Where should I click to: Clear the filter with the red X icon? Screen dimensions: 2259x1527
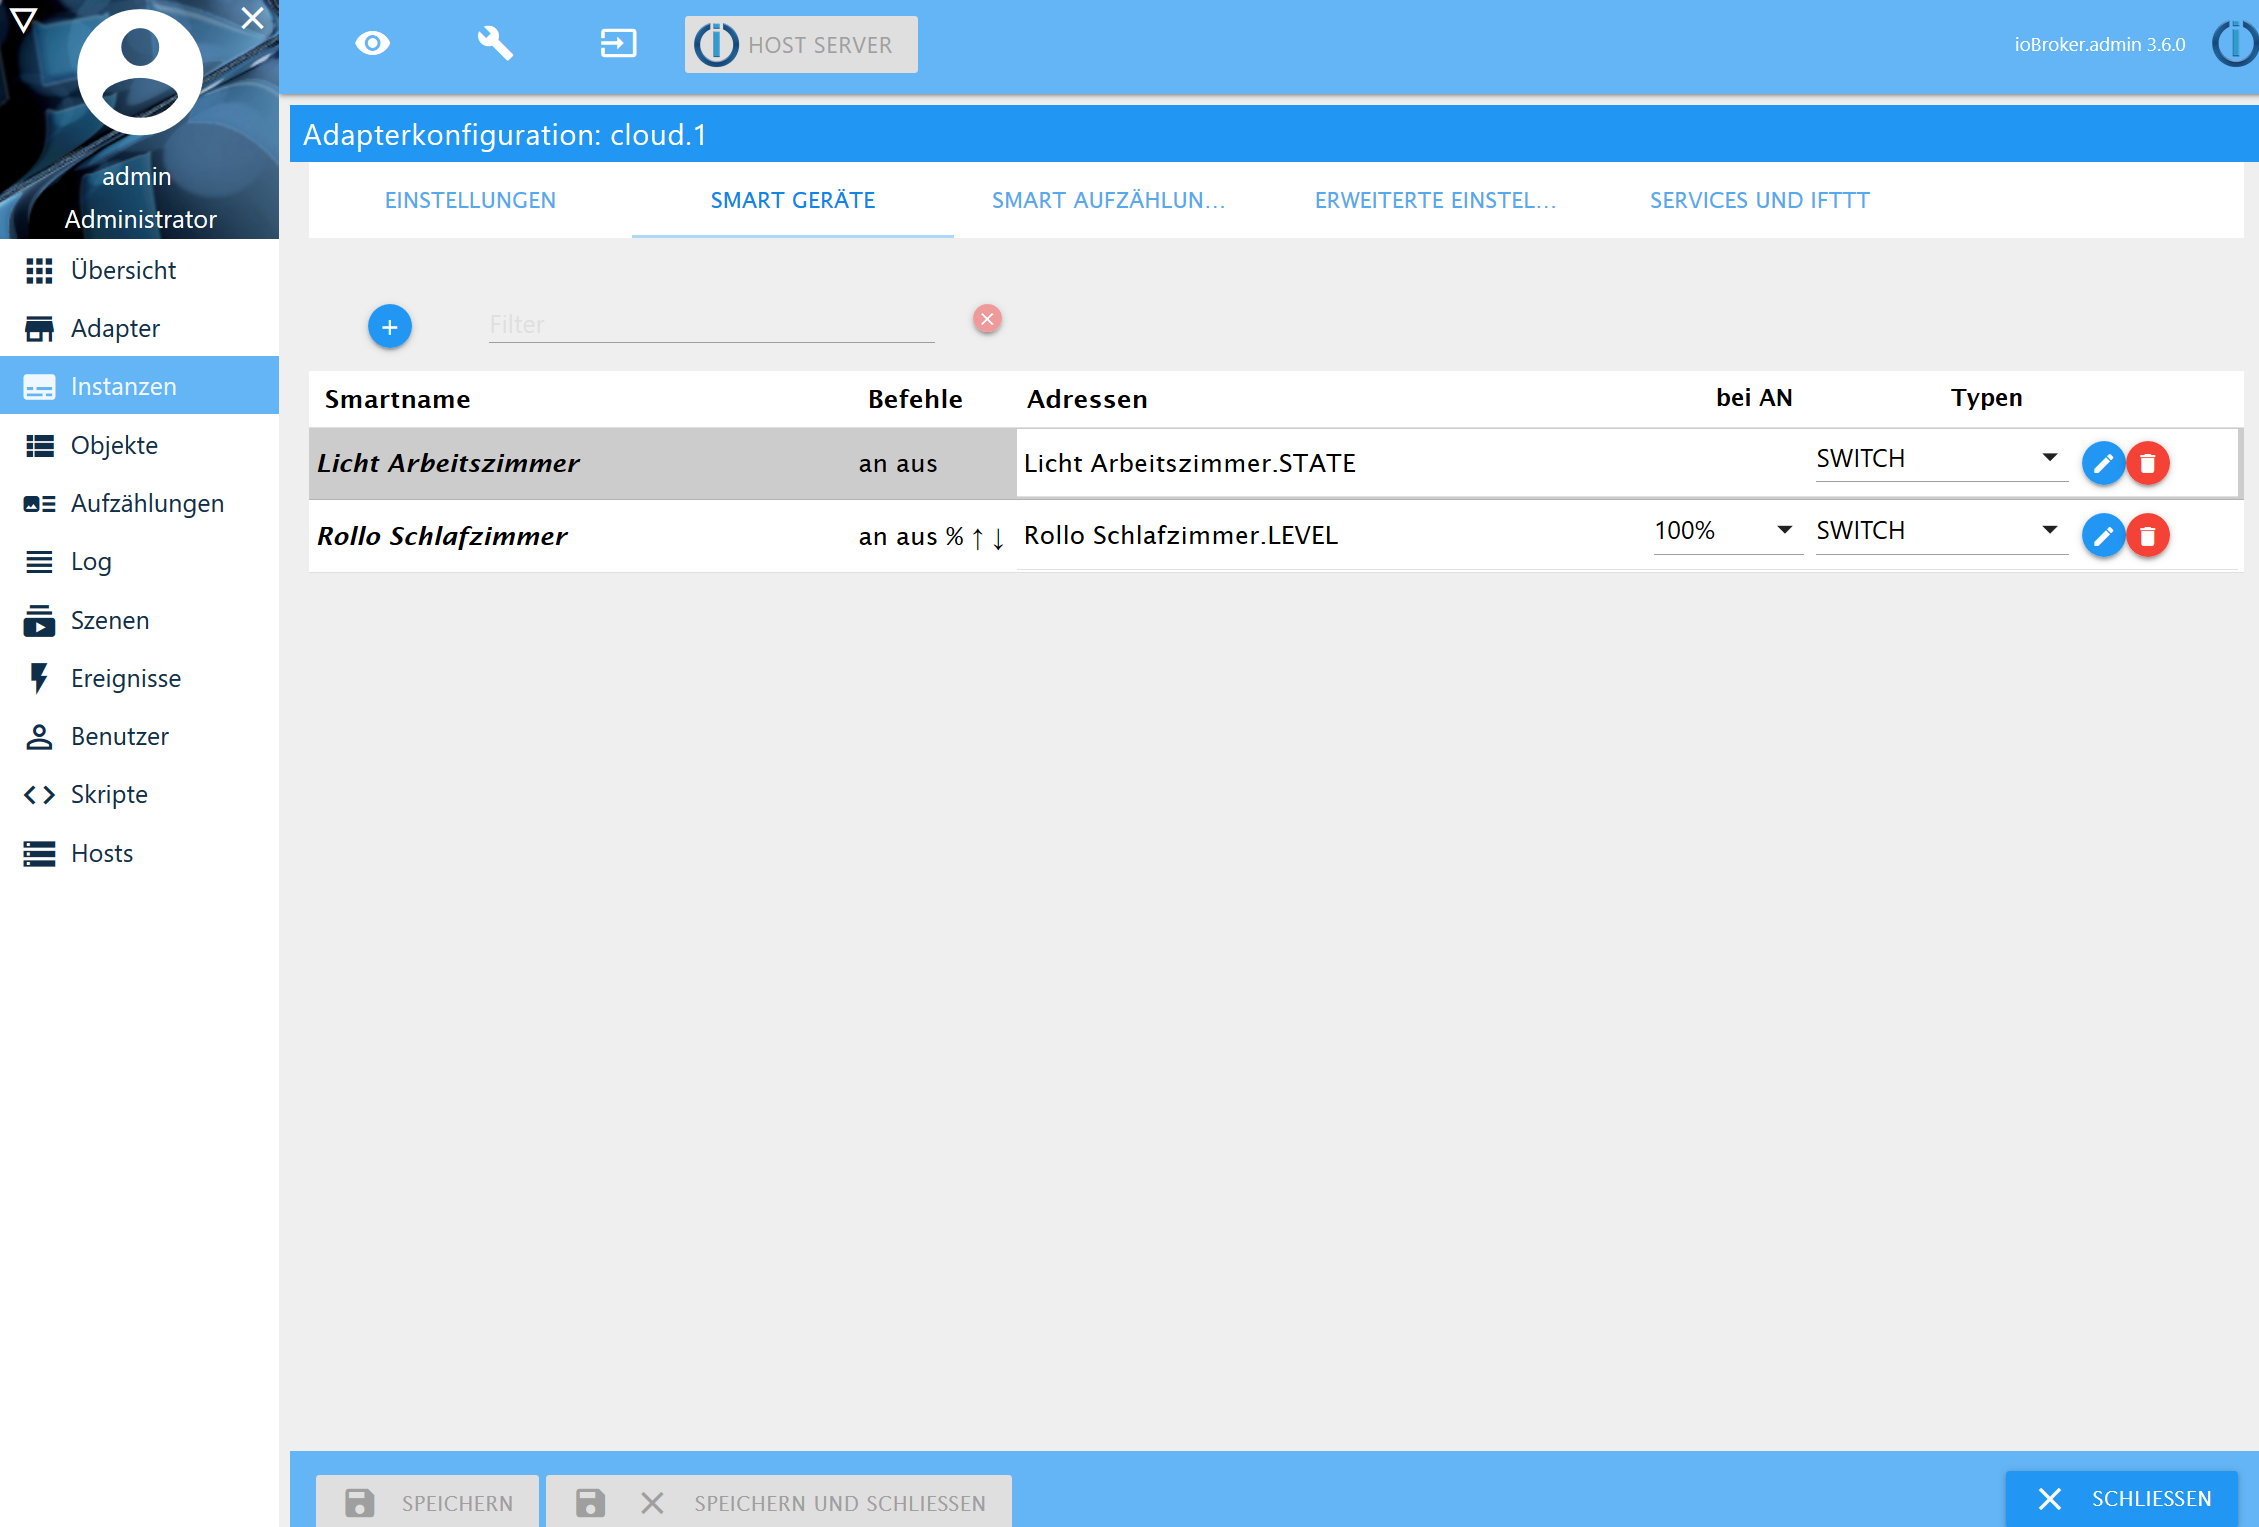pyautogui.click(x=987, y=319)
